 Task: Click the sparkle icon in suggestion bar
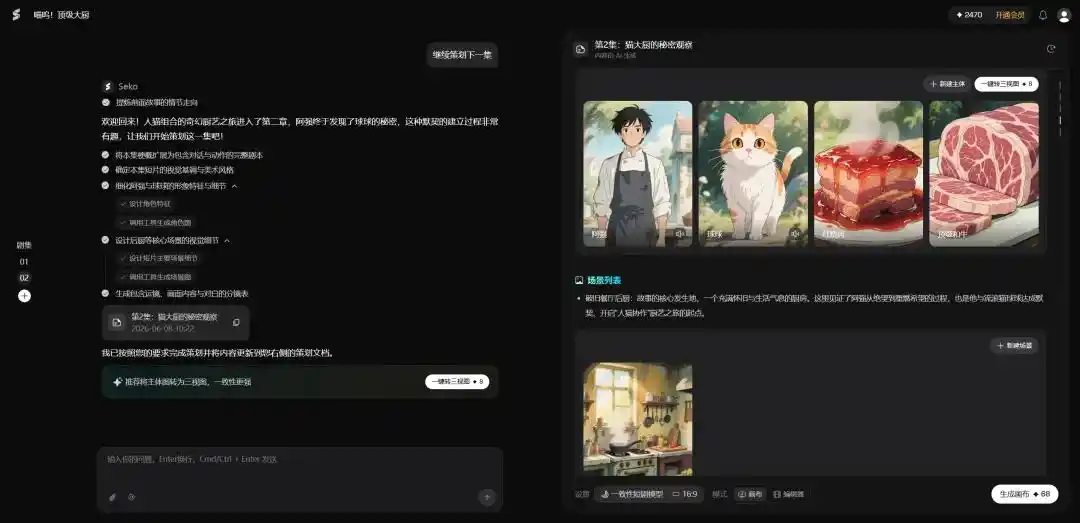pyautogui.click(x=118, y=381)
